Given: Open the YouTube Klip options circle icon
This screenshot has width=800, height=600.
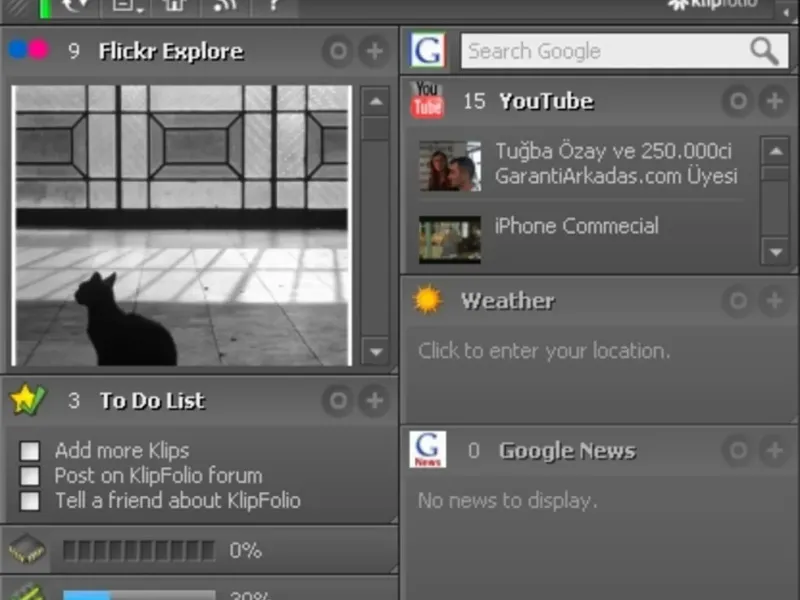Looking at the screenshot, I should click(x=738, y=101).
